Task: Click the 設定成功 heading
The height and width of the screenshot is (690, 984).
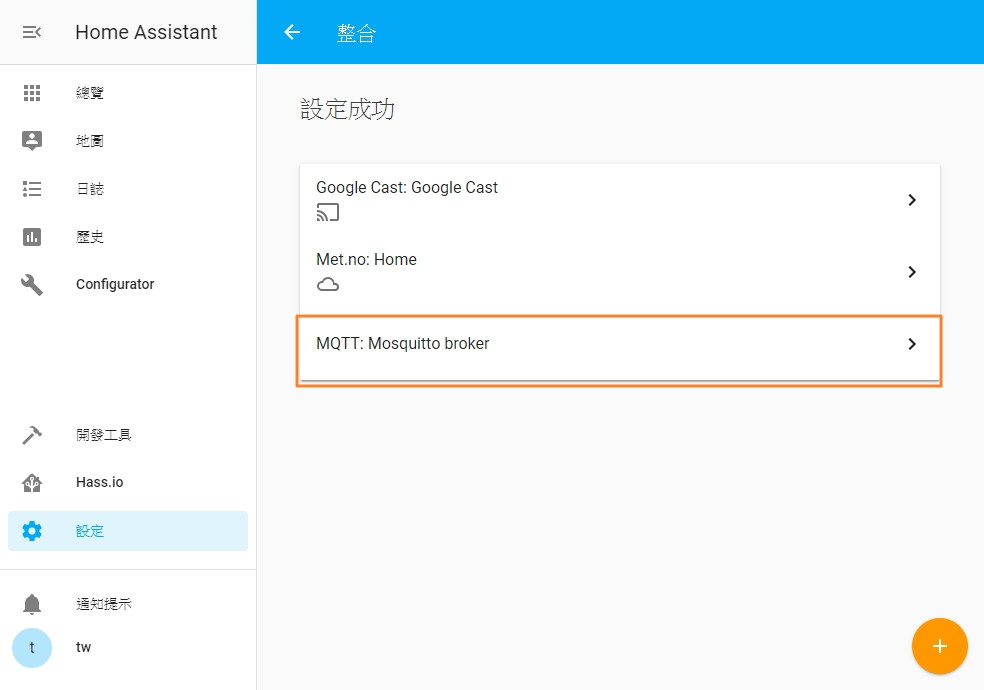Action: pos(347,109)
